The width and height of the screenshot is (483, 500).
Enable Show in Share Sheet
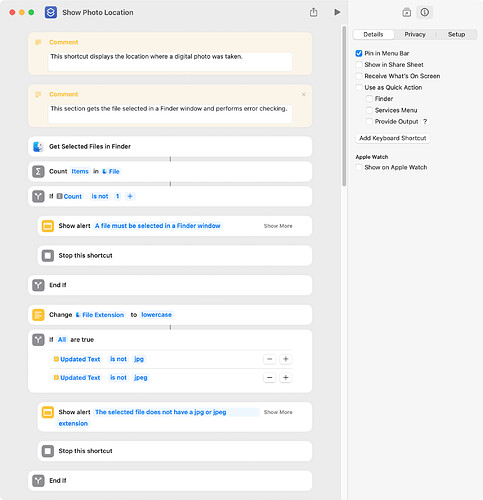[x=359, y=65]
